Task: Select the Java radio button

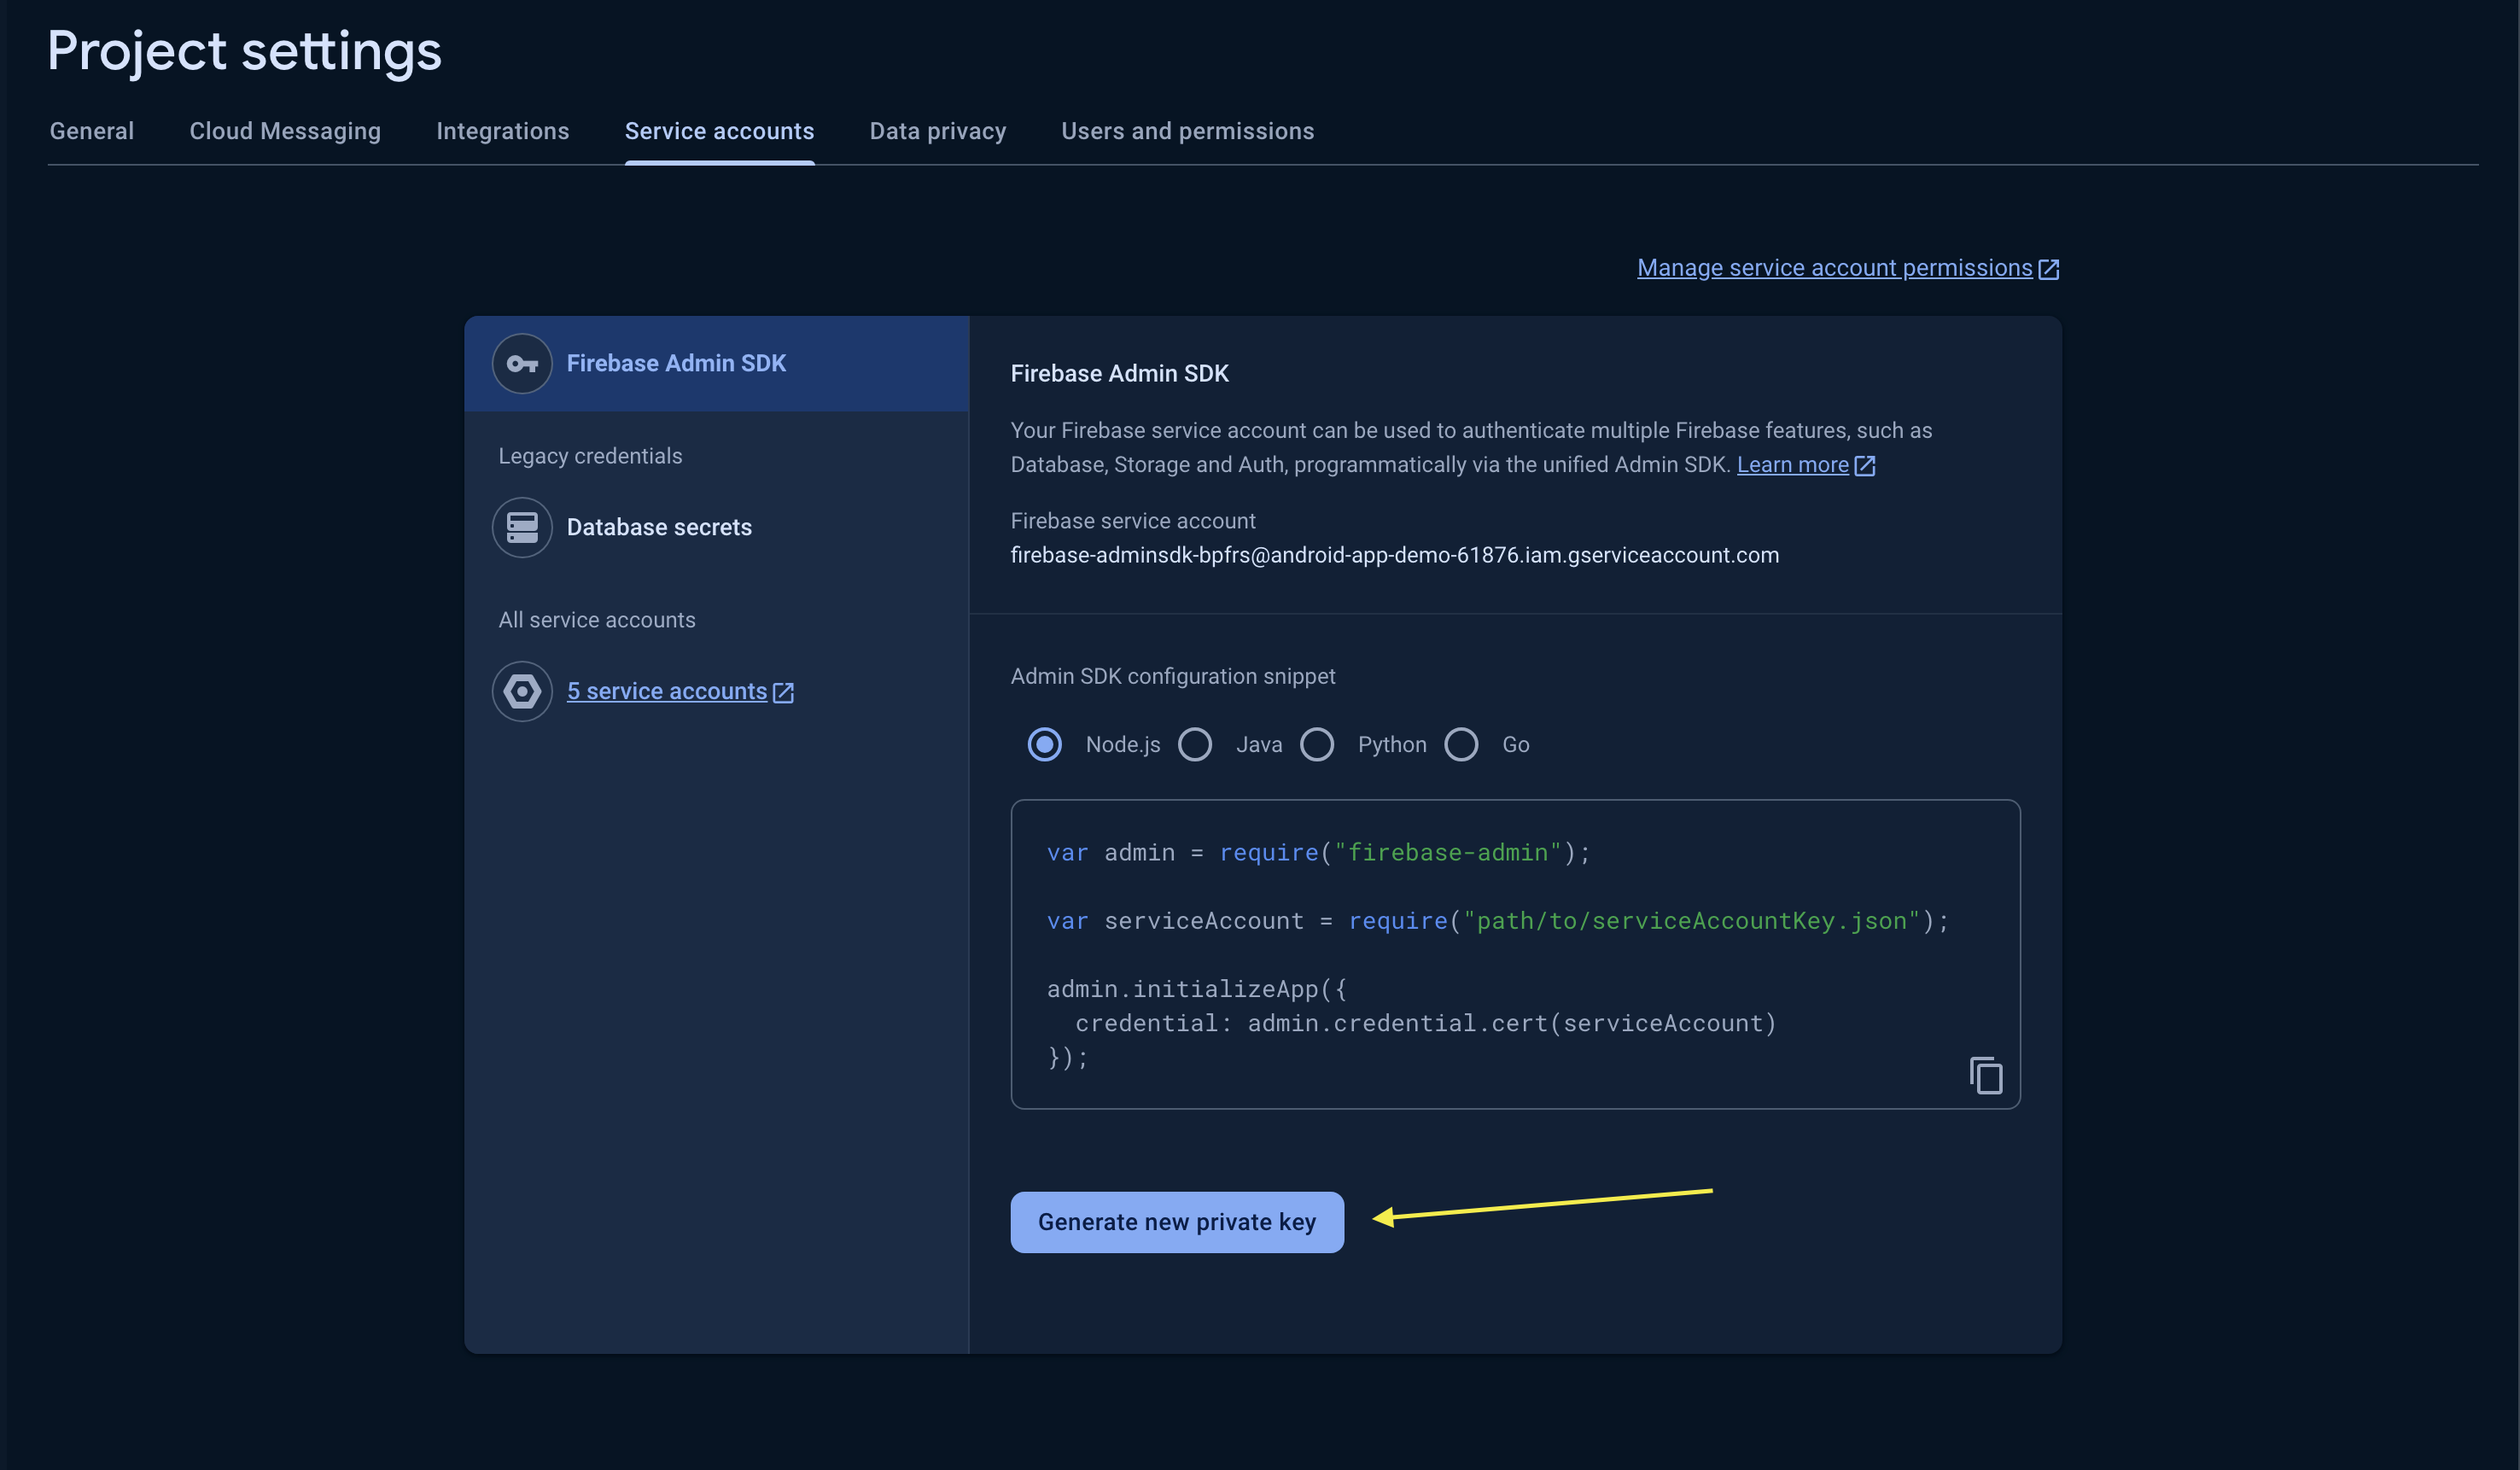Action: tap(1195, 745)
